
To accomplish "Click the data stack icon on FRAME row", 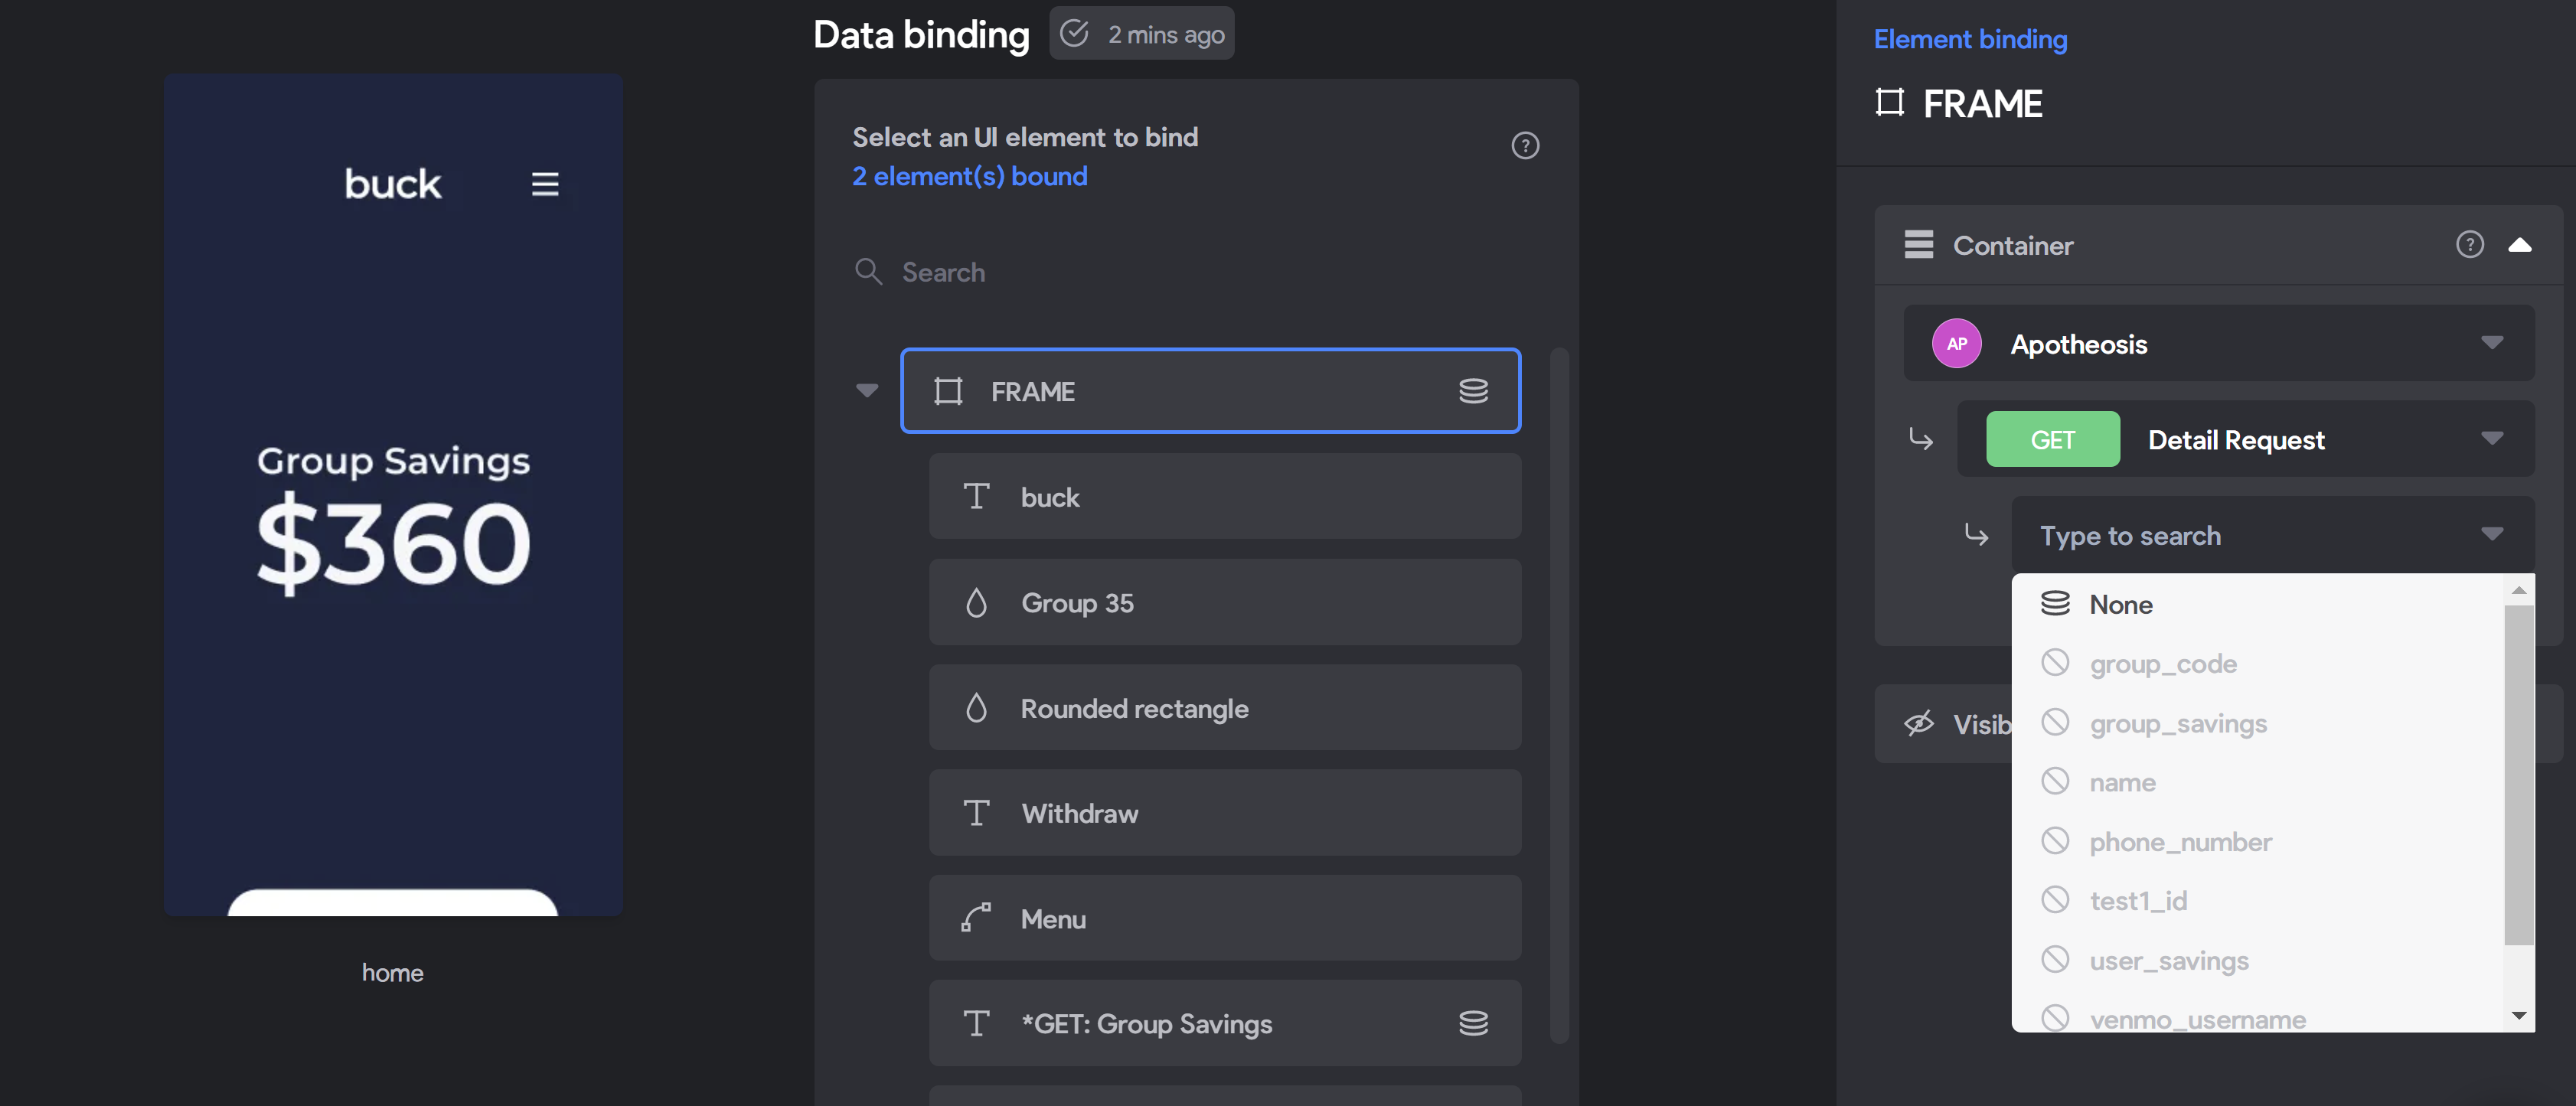I will coord(1473,391).
